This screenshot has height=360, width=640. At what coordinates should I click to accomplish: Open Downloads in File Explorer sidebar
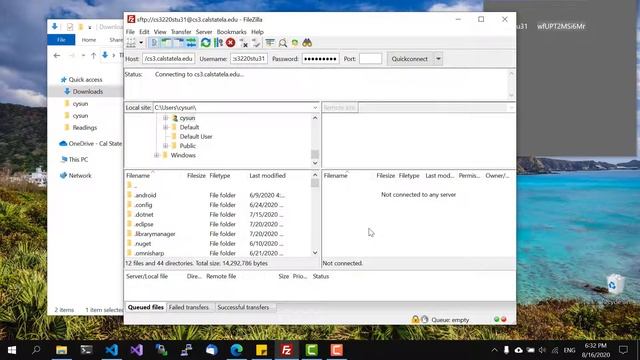87,91
